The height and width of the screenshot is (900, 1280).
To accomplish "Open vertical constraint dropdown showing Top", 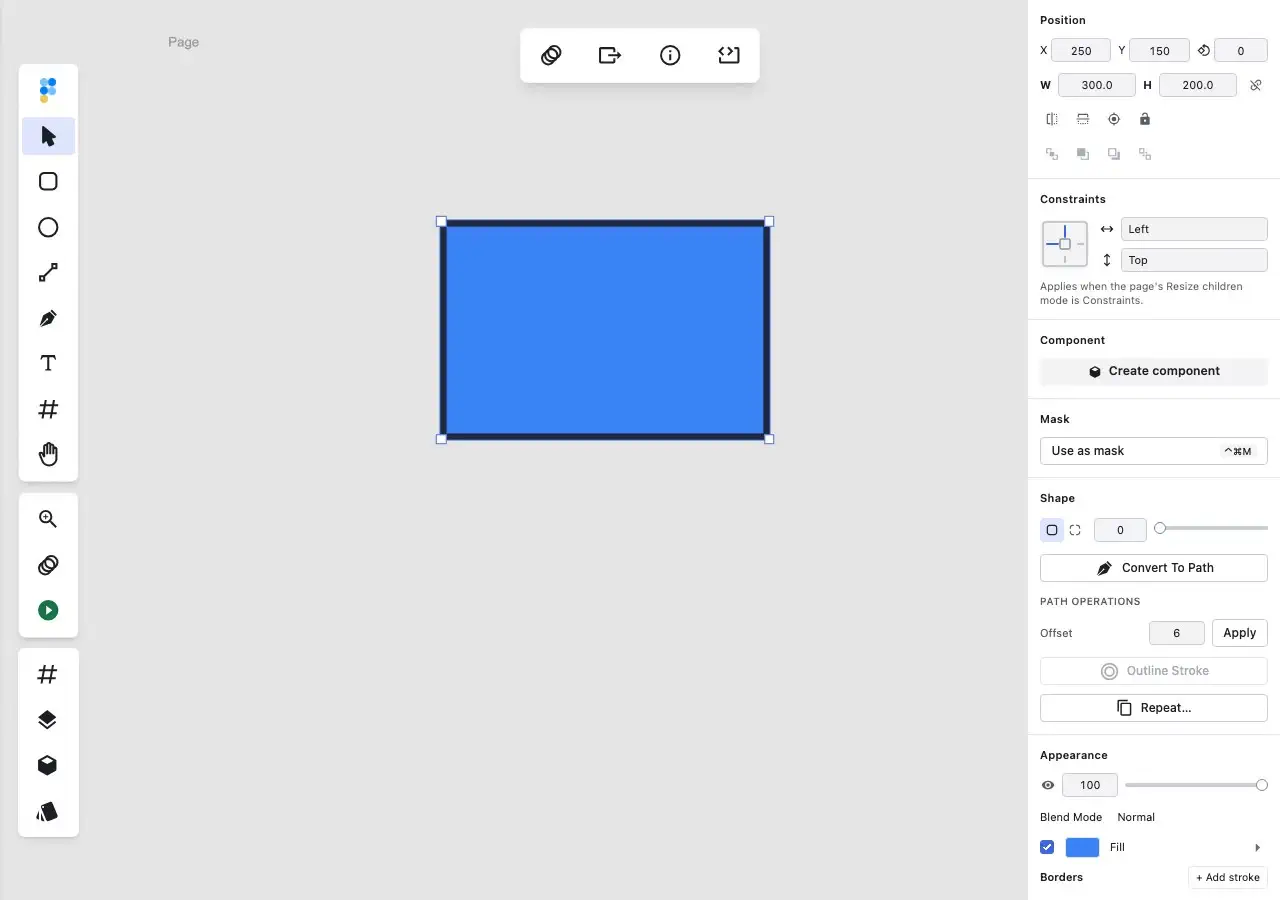I will [1194, 260].
